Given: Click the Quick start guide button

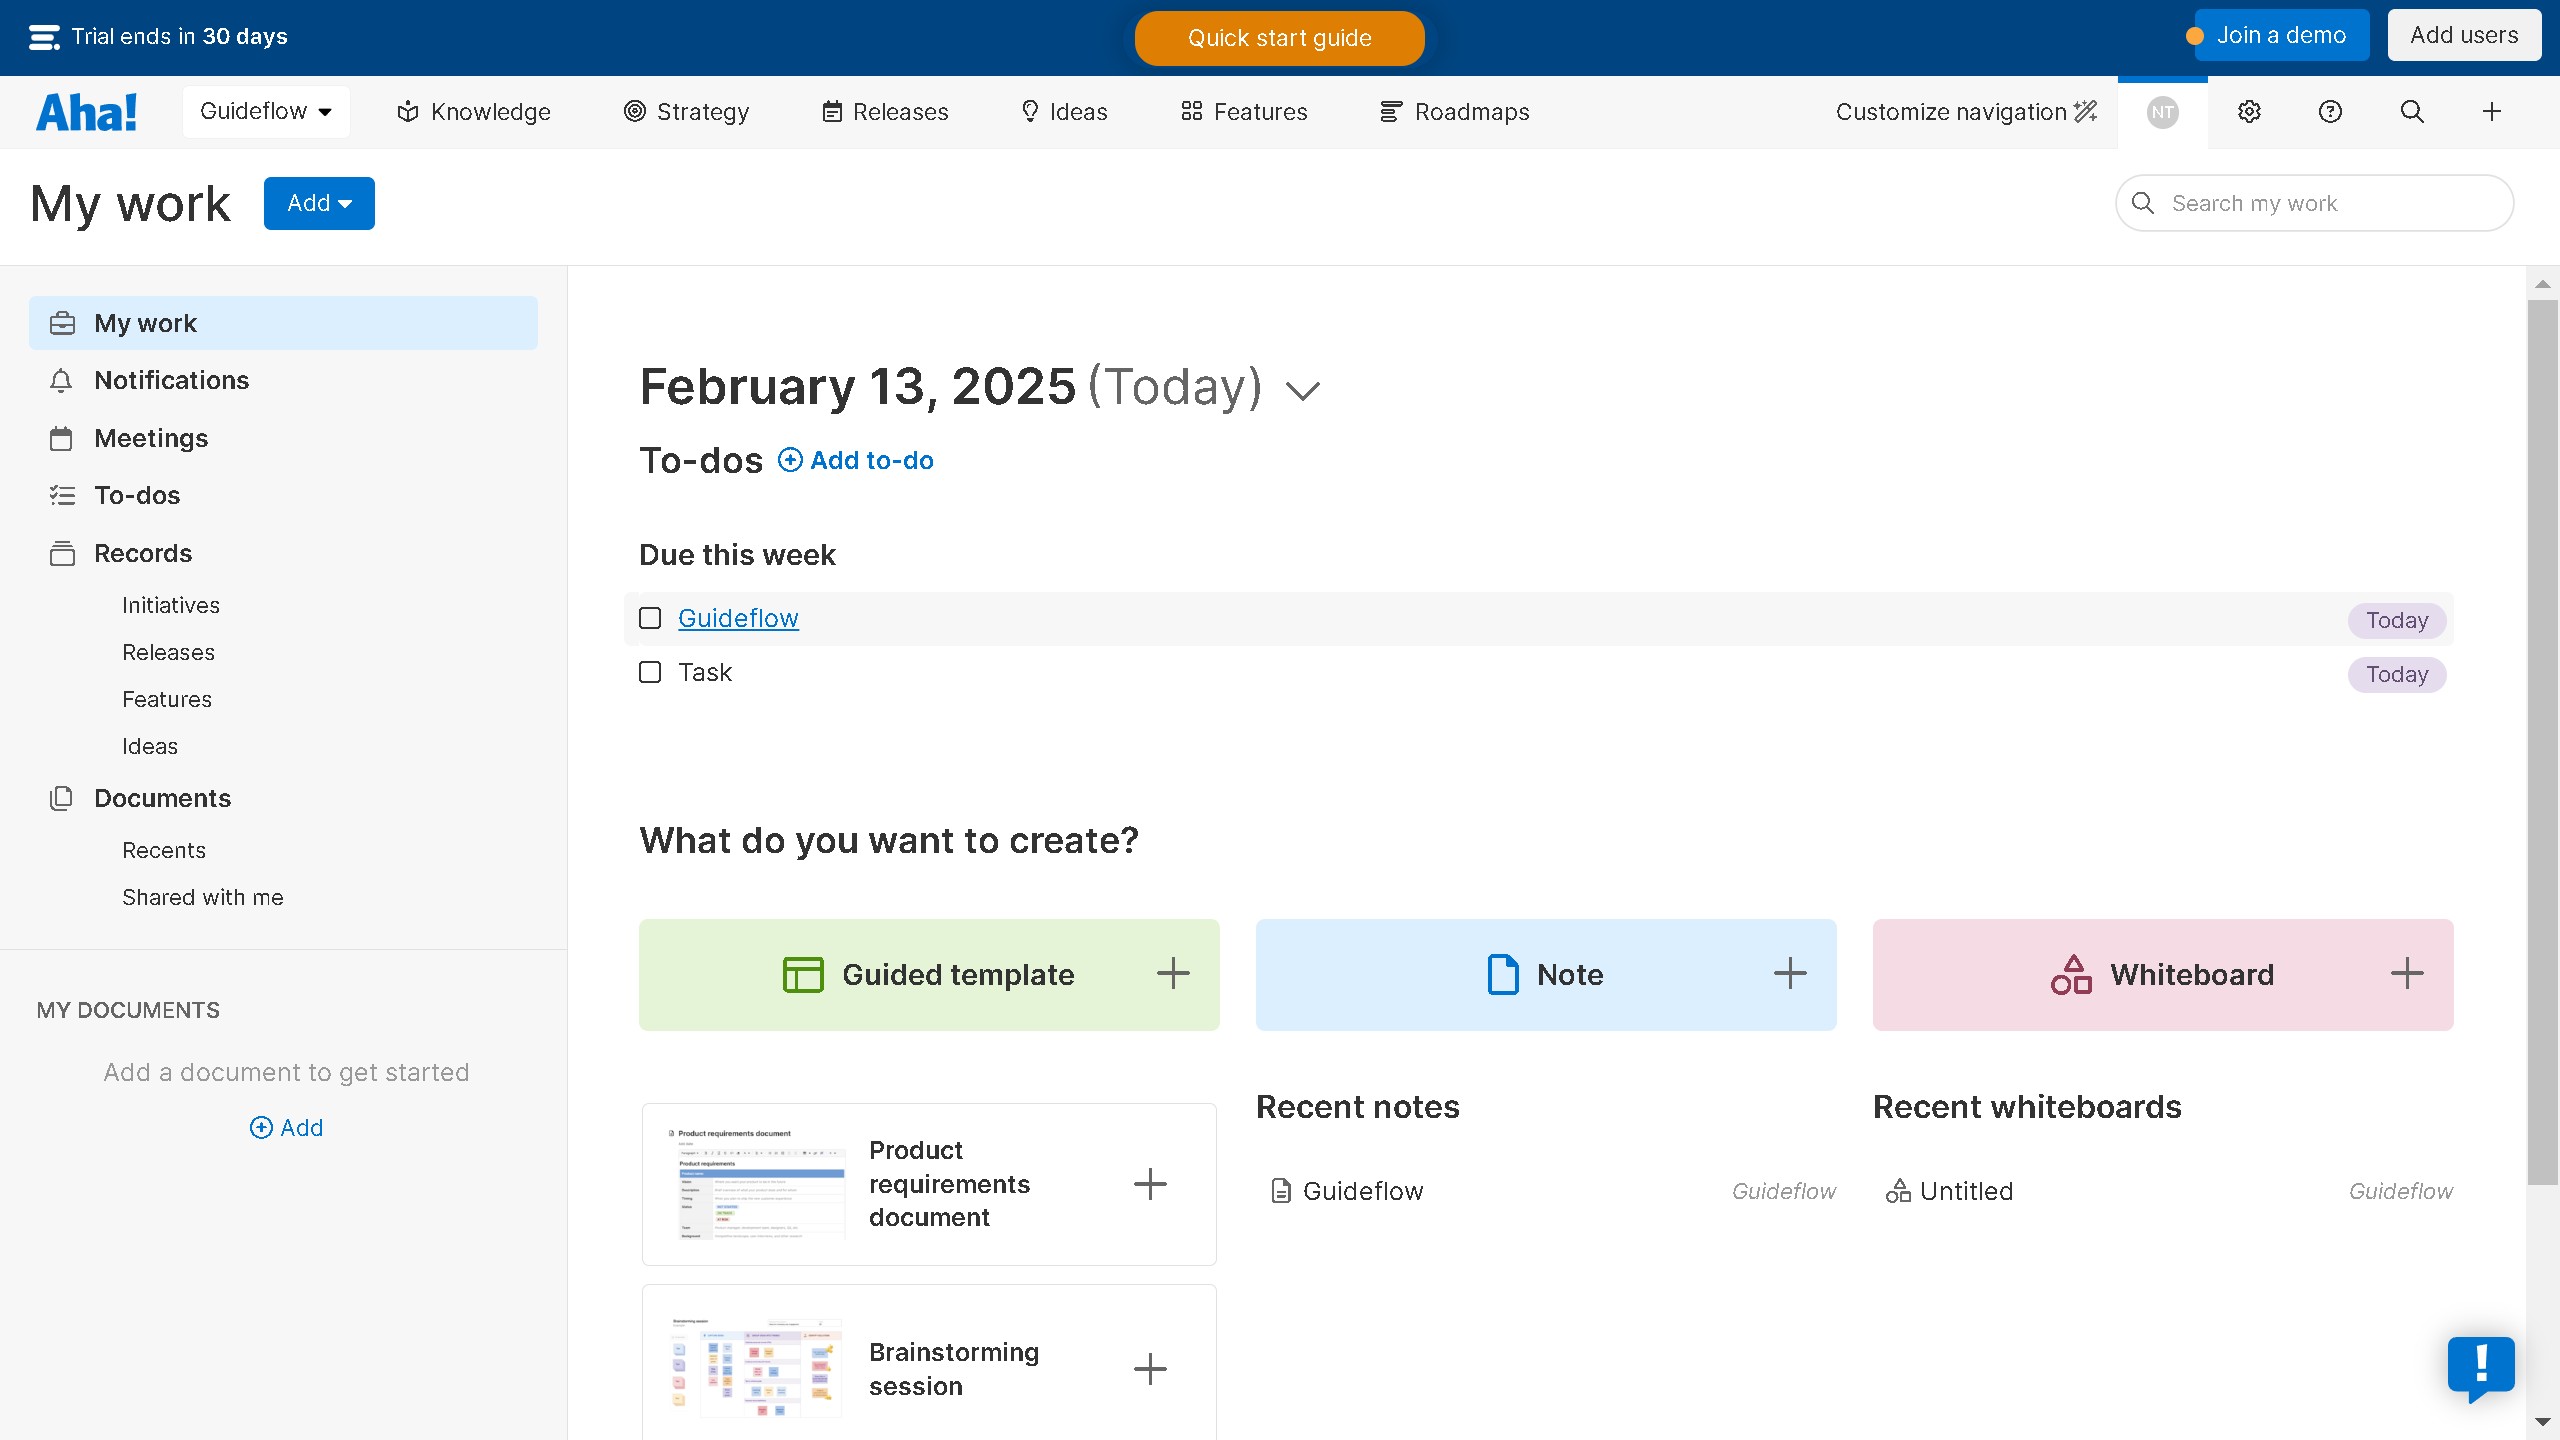Looking at the screenshot, I should pyautogui.click(x=1279, y=38).
